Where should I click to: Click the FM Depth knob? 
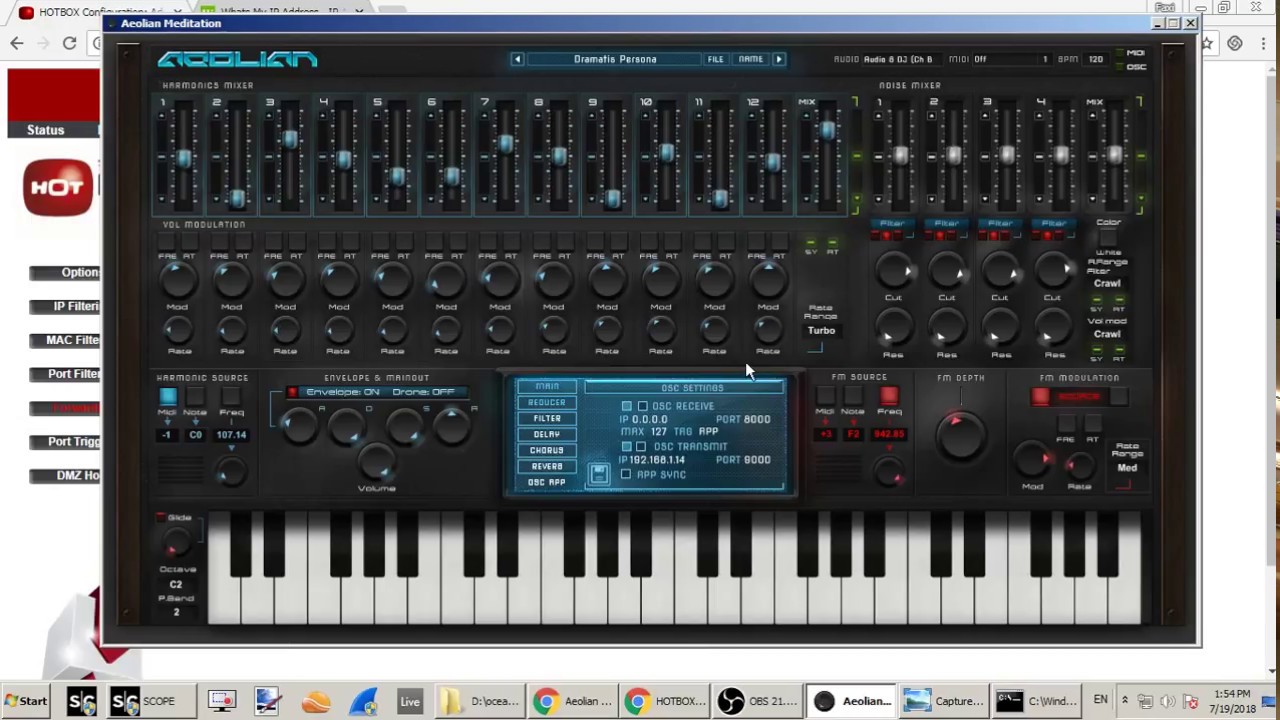tap(960, 436)
